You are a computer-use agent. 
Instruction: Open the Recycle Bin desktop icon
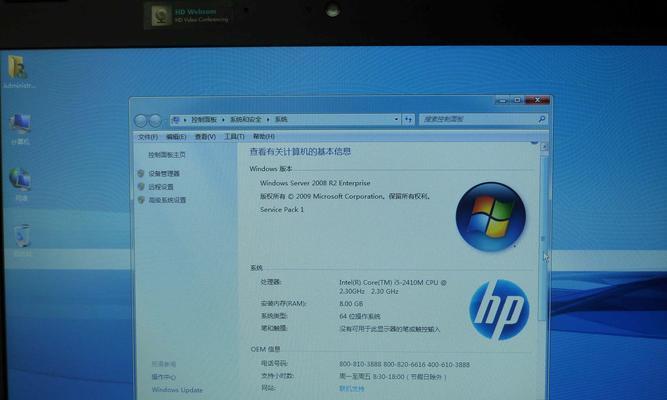[x=22, y=241]
